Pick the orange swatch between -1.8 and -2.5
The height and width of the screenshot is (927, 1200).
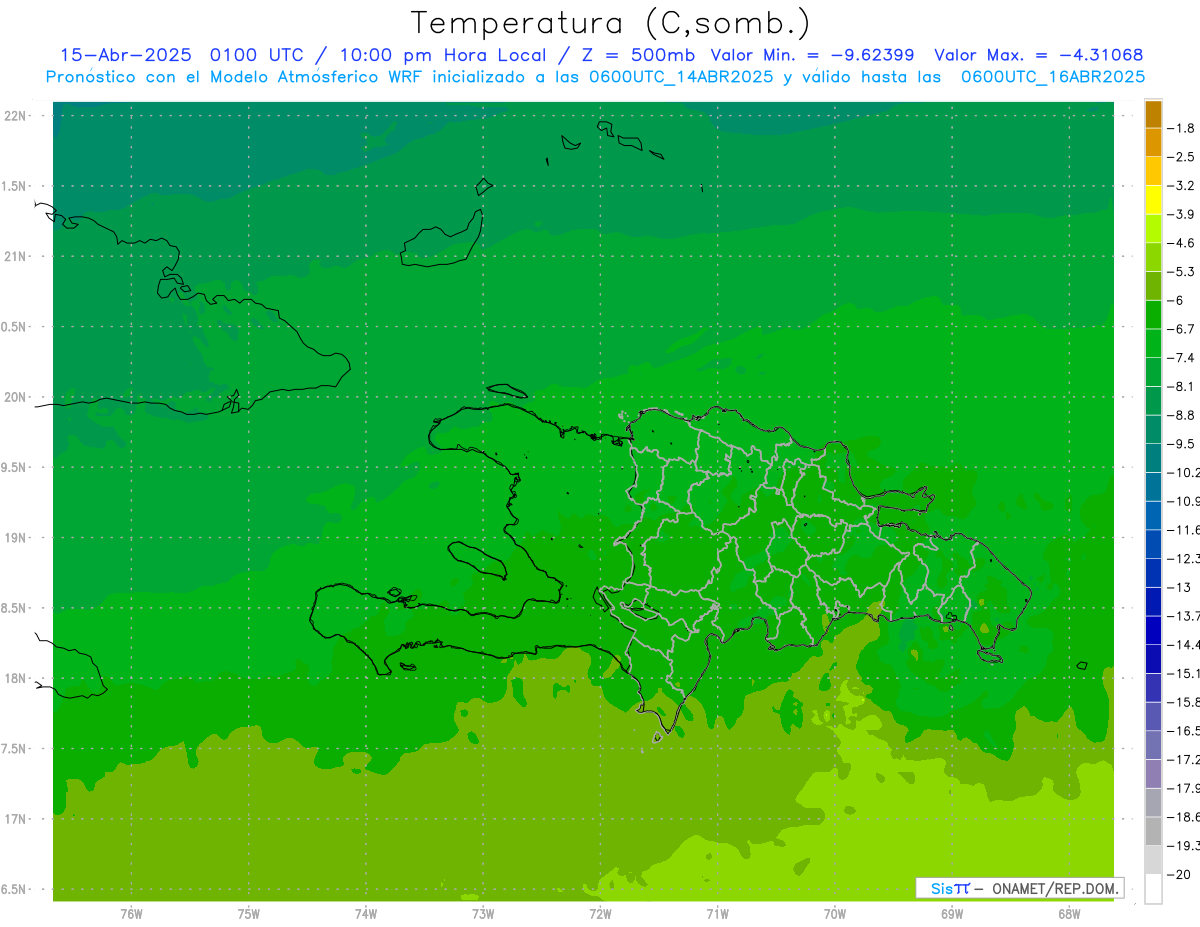[1153, 143]
